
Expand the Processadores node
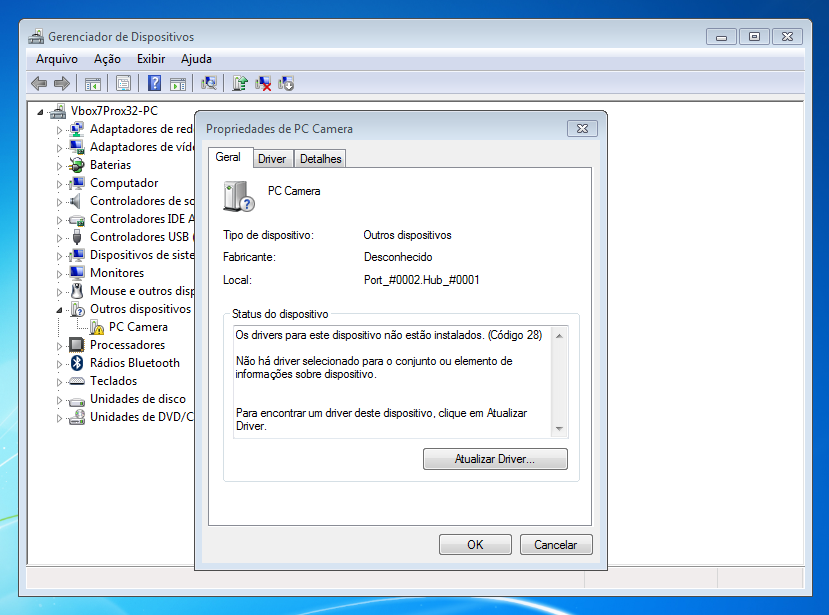(x=59, y=345)
